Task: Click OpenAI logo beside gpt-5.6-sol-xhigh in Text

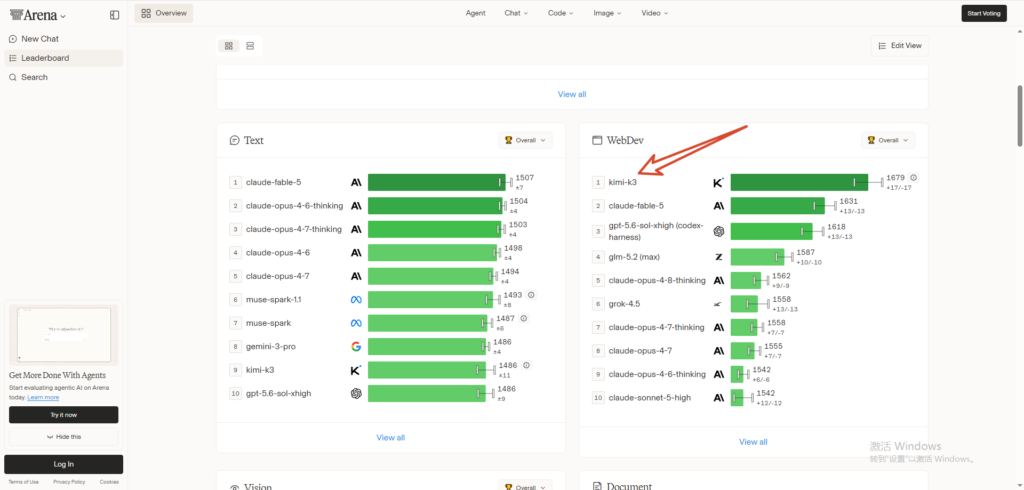Action: coord(356,393)
